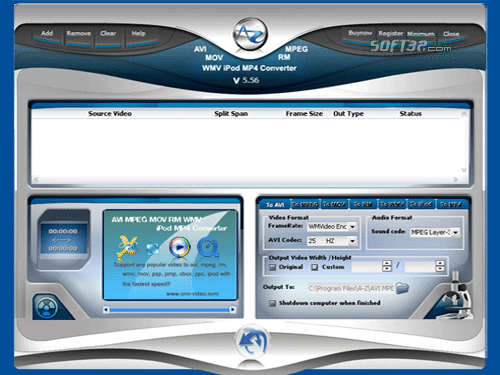This screenshot has height=375, width=500.
Task: Click the Output To path field
Action: (x=351, y=288)
